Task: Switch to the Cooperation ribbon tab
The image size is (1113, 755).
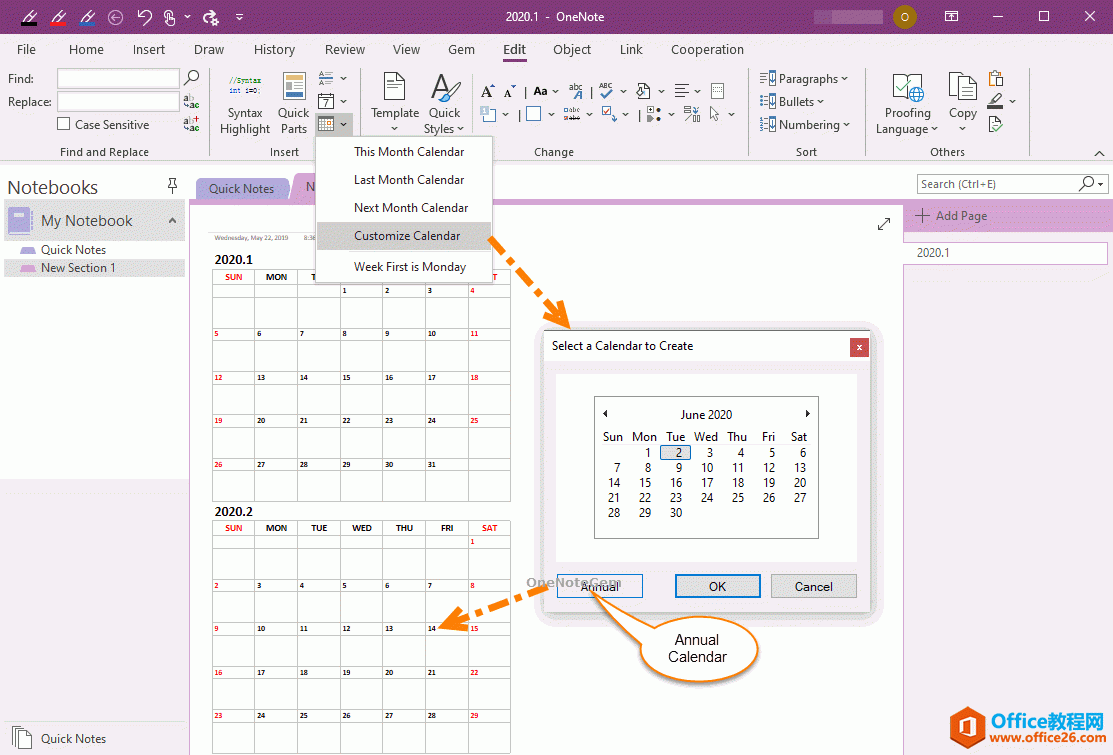Action: click(x=707, y=49)
